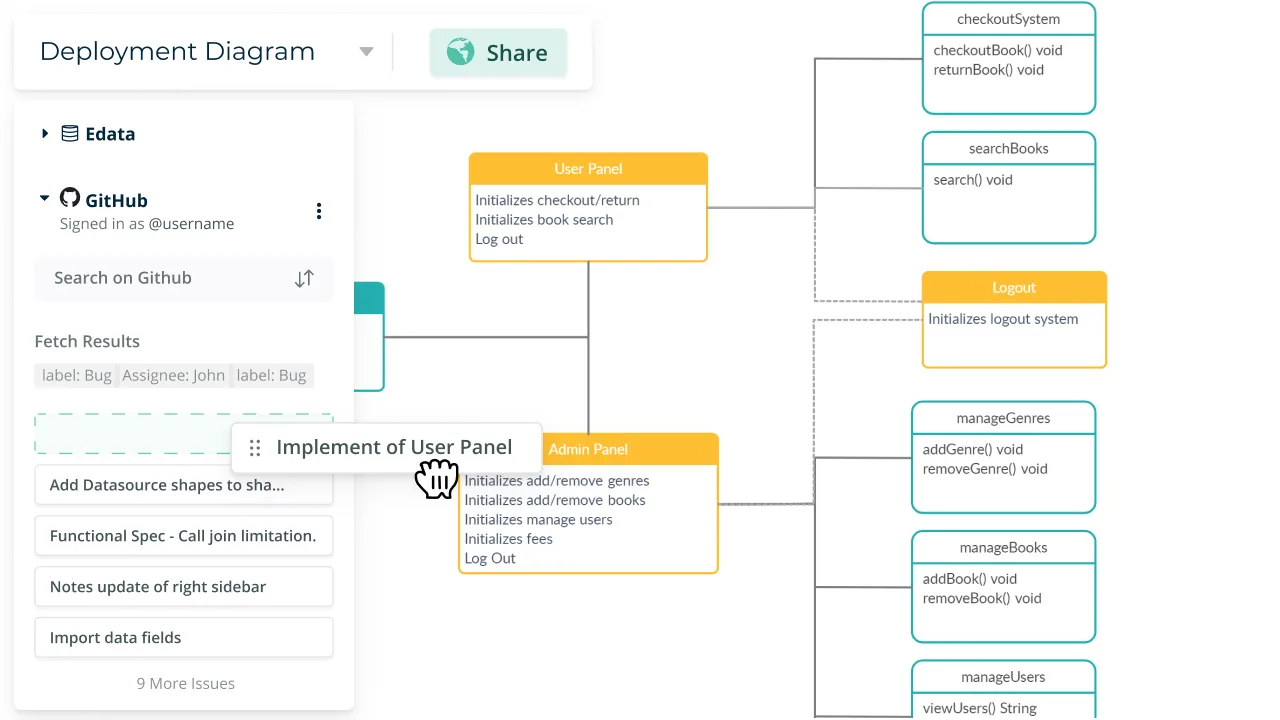The width and height of the screenshot is (1280, 720).
Task: Click '9 More Issues' link
Action: click(x=186, y=684)
